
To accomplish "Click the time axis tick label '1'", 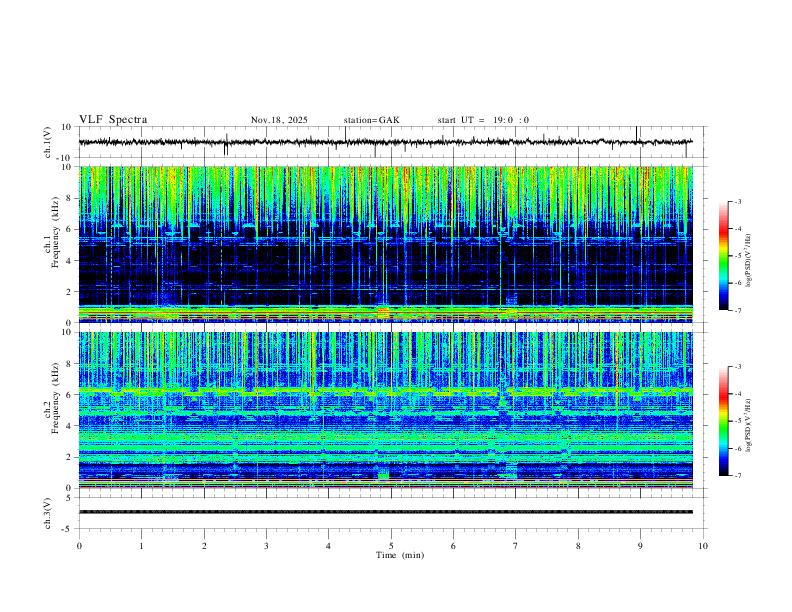I will pyautogui.click(x=141, y=546).
